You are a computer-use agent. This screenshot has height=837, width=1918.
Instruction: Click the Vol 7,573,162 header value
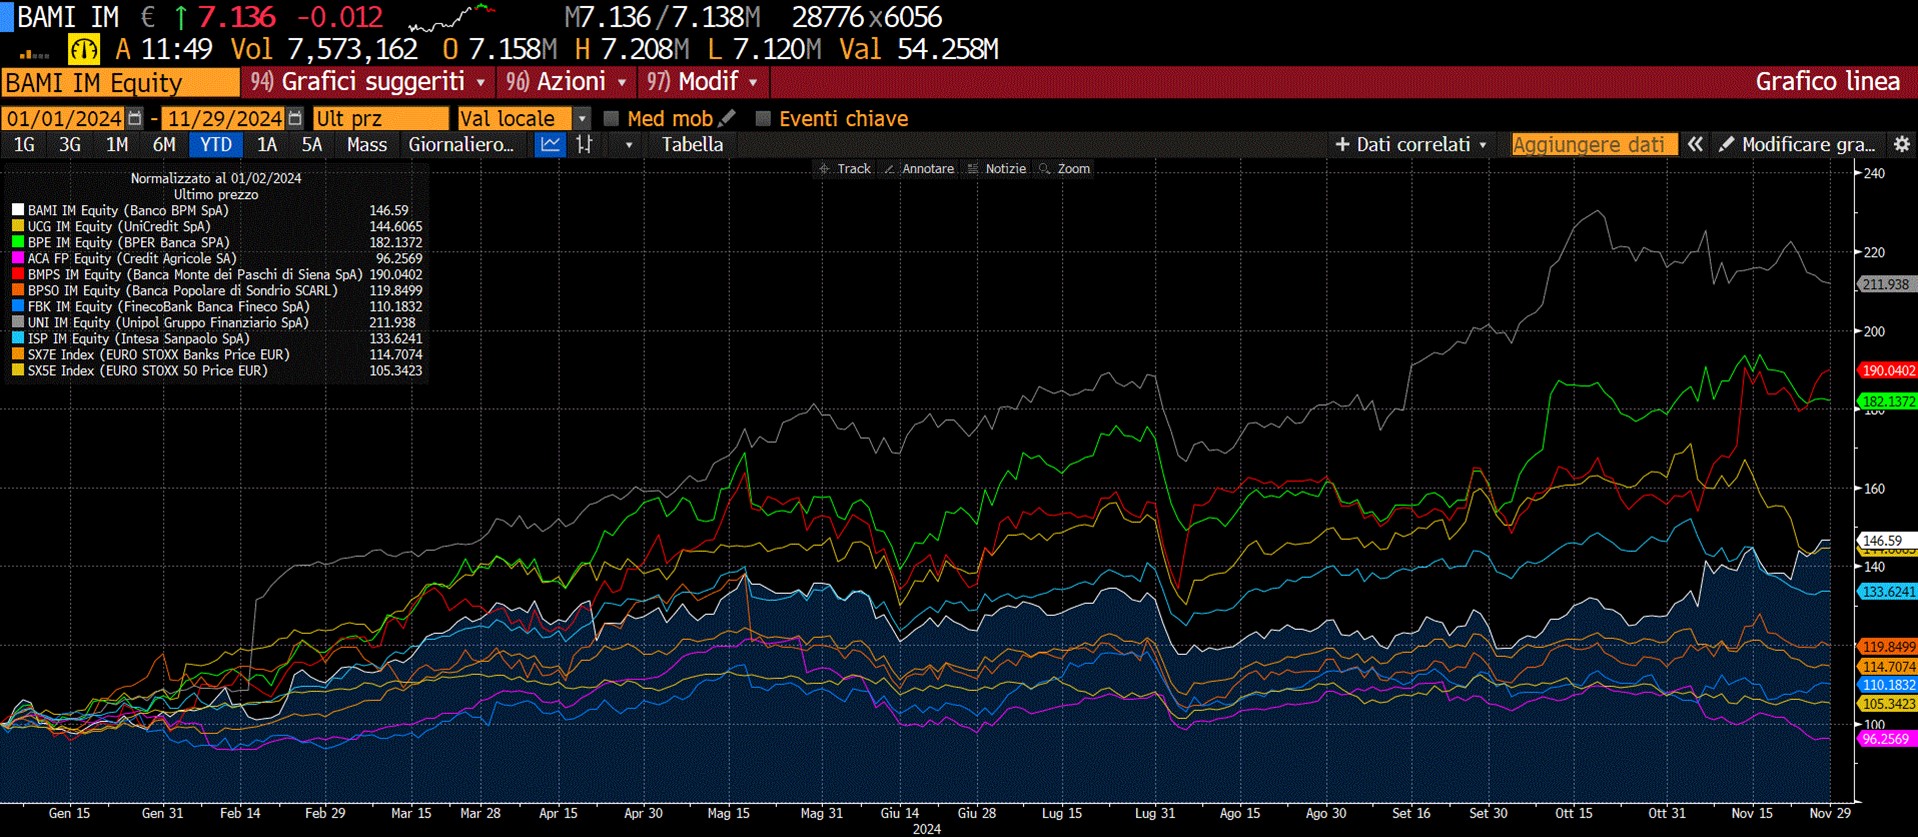click(x=324, y=49)
